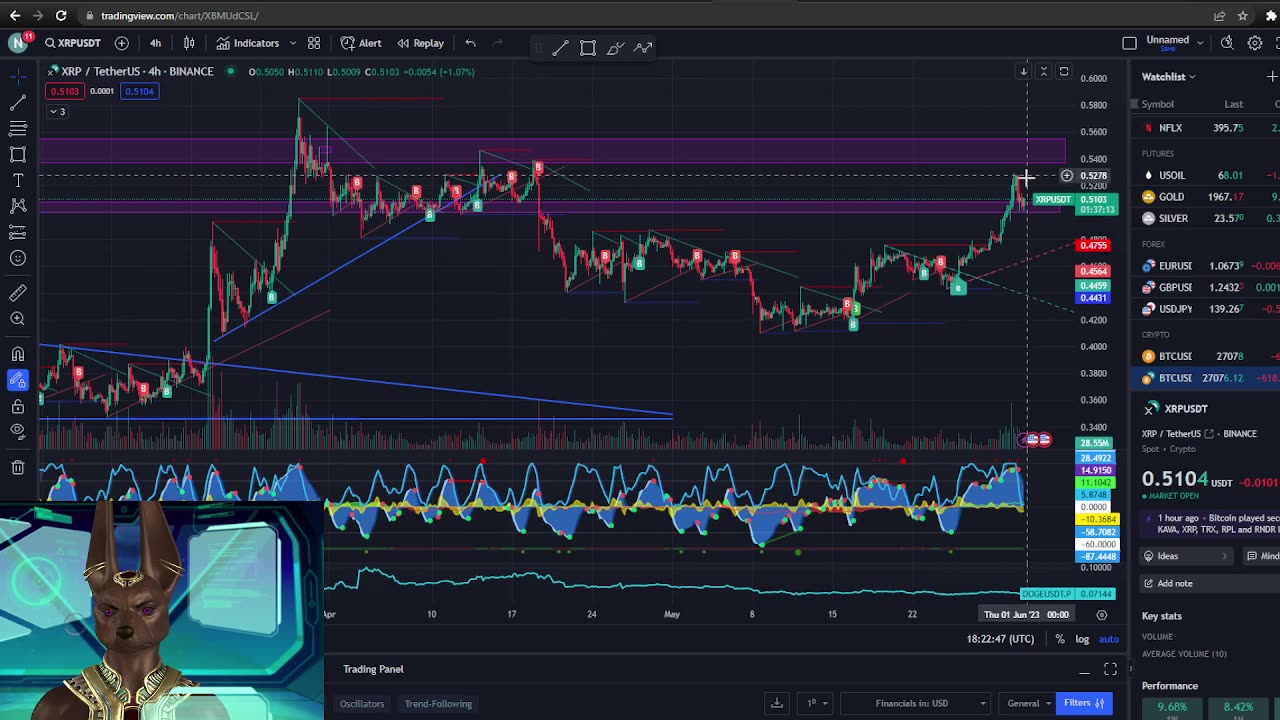Open the candlestick chart style menu
The image size is (1280, 720).
click(189, 43)
